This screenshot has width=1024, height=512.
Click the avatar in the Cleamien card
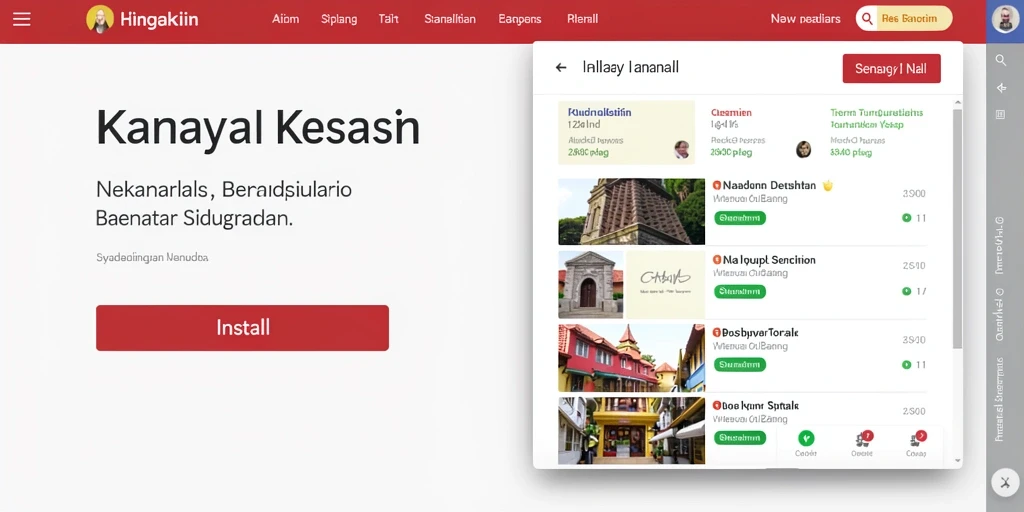pos(804,150)
